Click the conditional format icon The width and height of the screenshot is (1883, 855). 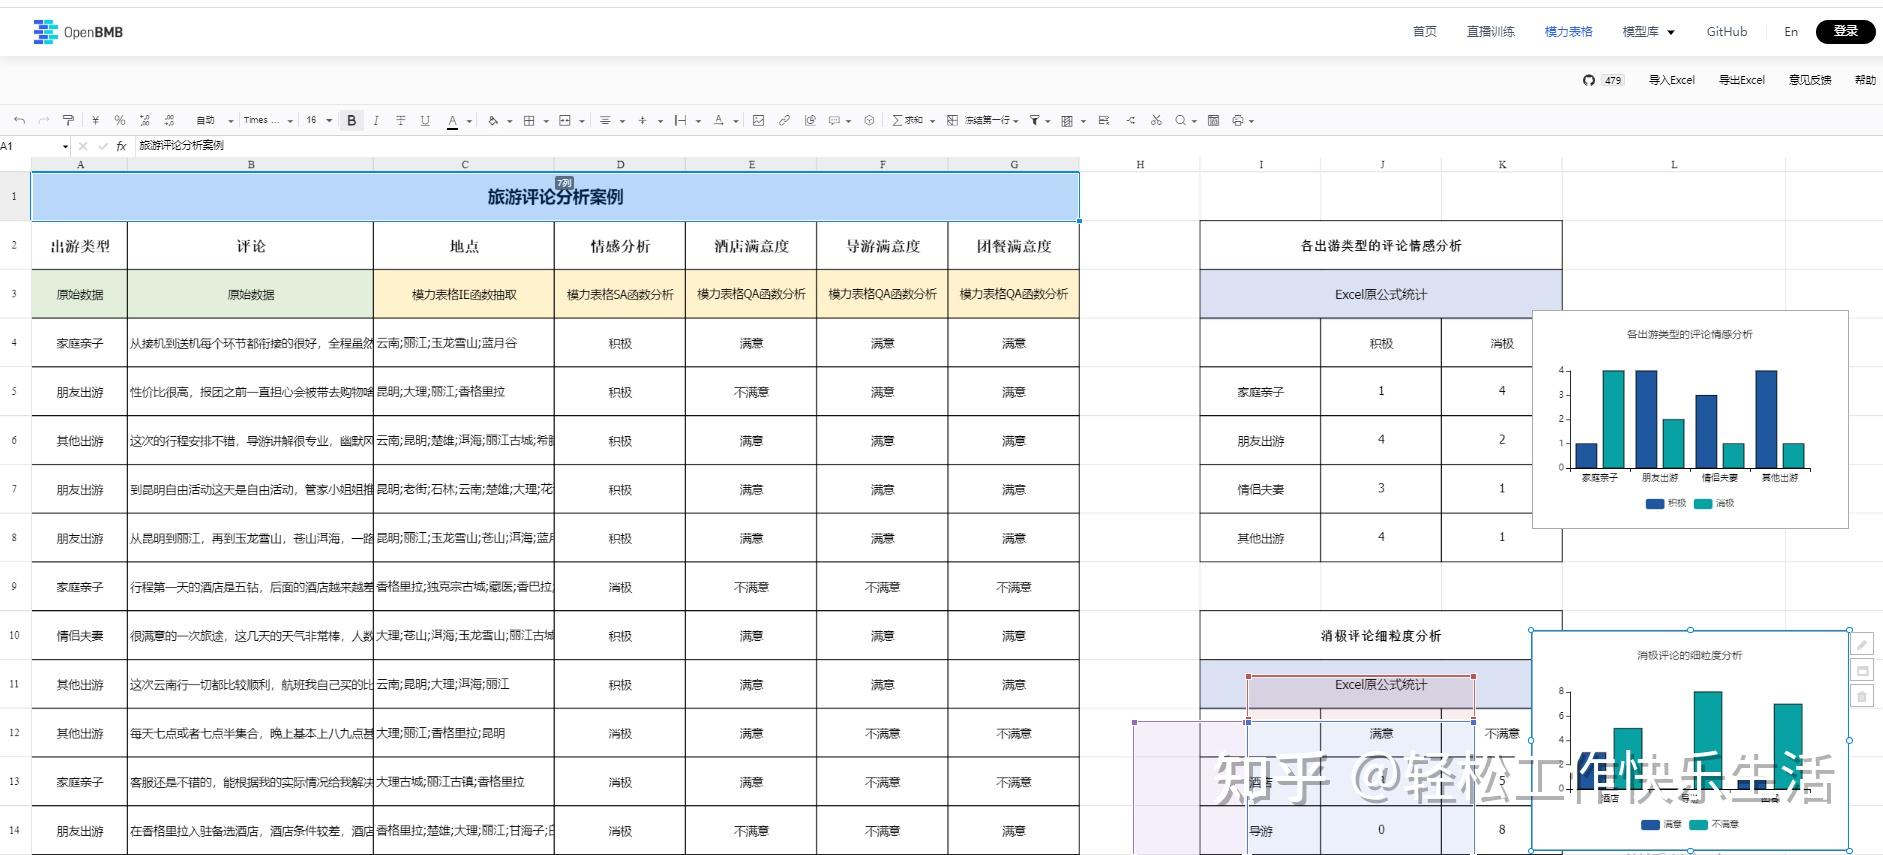(x=1067, y=120)
